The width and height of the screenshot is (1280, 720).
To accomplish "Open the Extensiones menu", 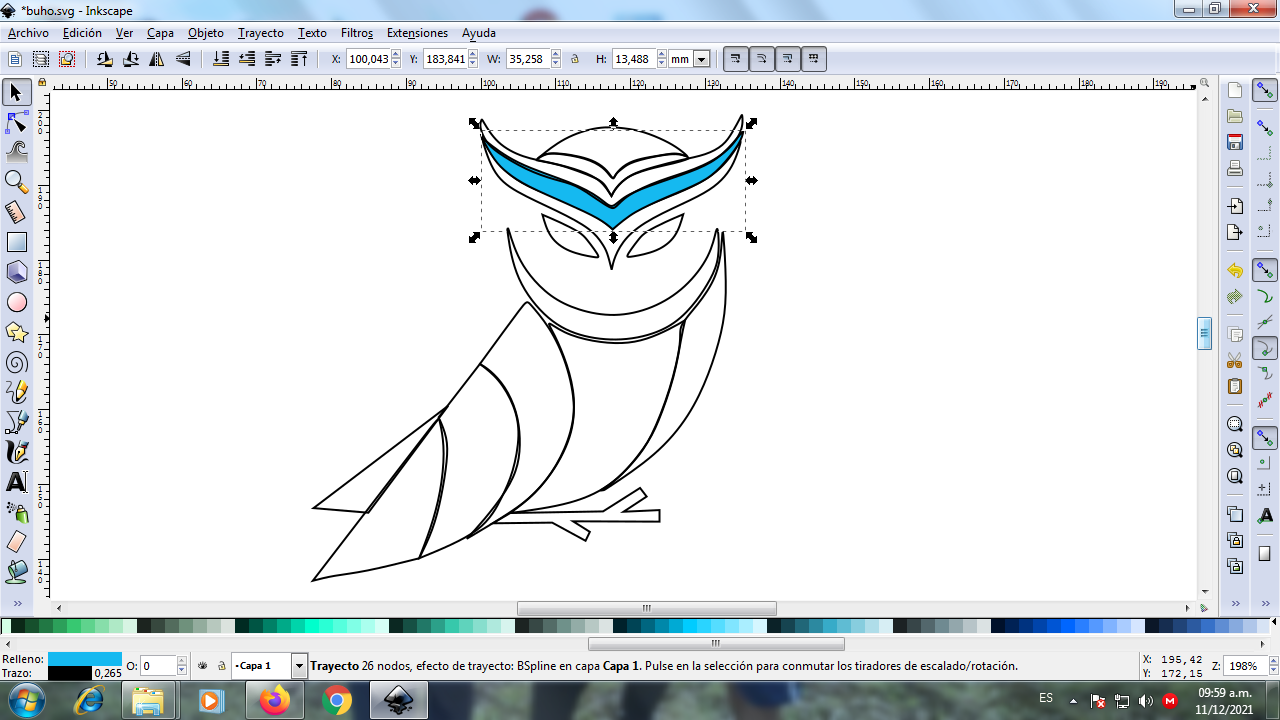I will pos(417,33).
